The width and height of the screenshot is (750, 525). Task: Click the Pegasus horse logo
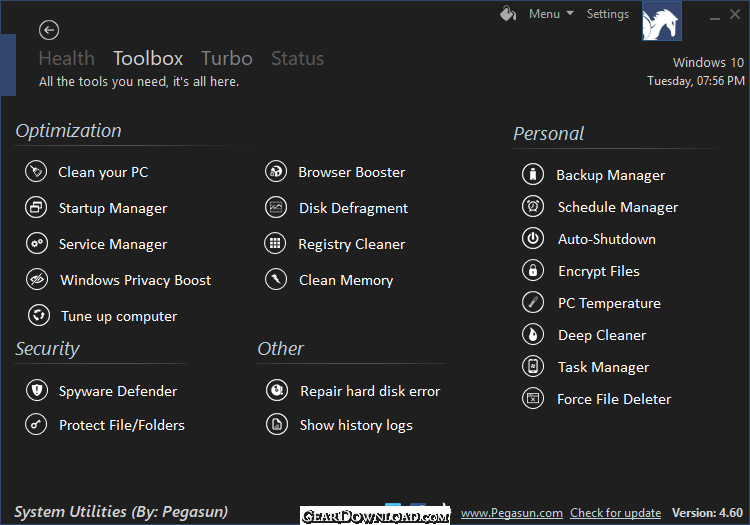pyautogui.click(x=662, y=21)
